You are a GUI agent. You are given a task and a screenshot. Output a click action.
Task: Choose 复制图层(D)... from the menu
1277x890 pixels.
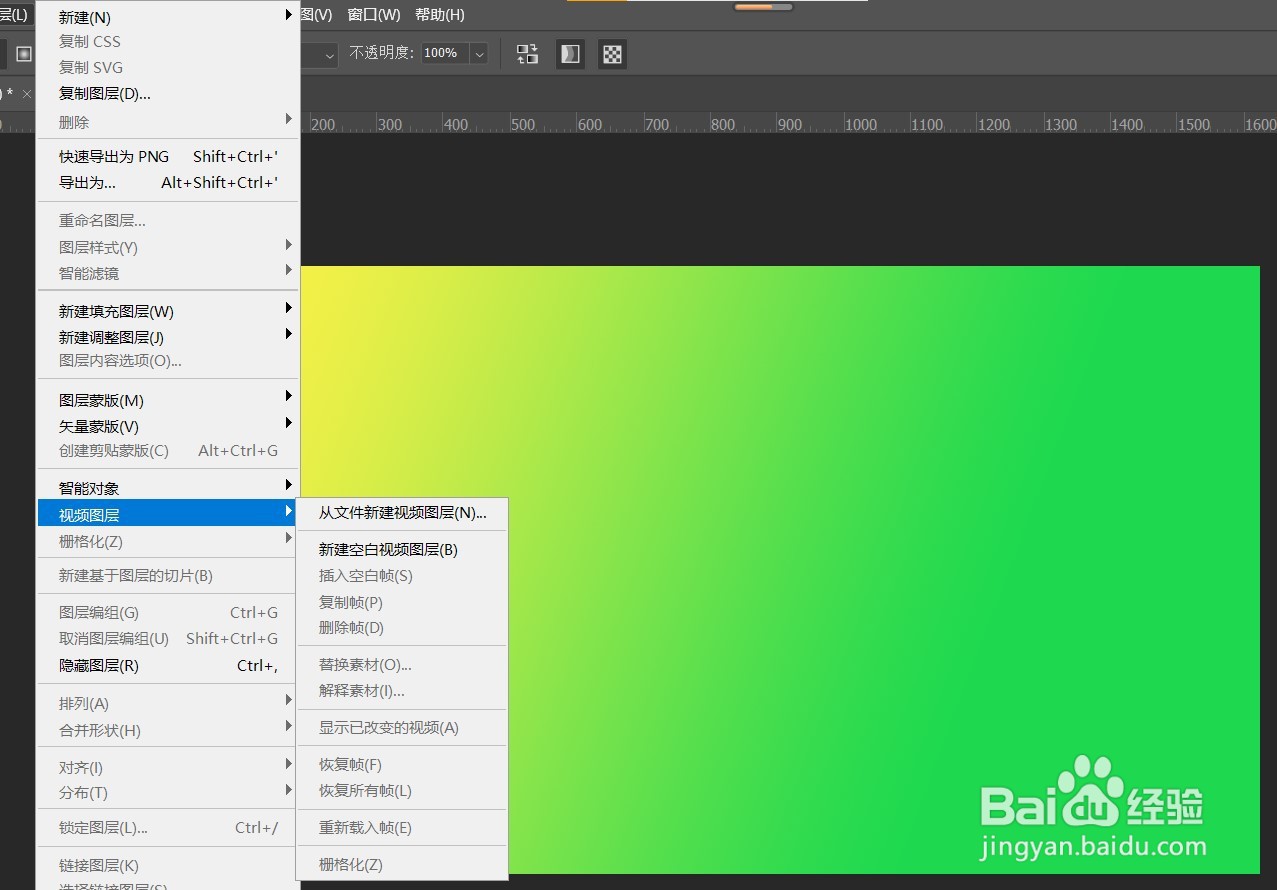pos(168,93)
